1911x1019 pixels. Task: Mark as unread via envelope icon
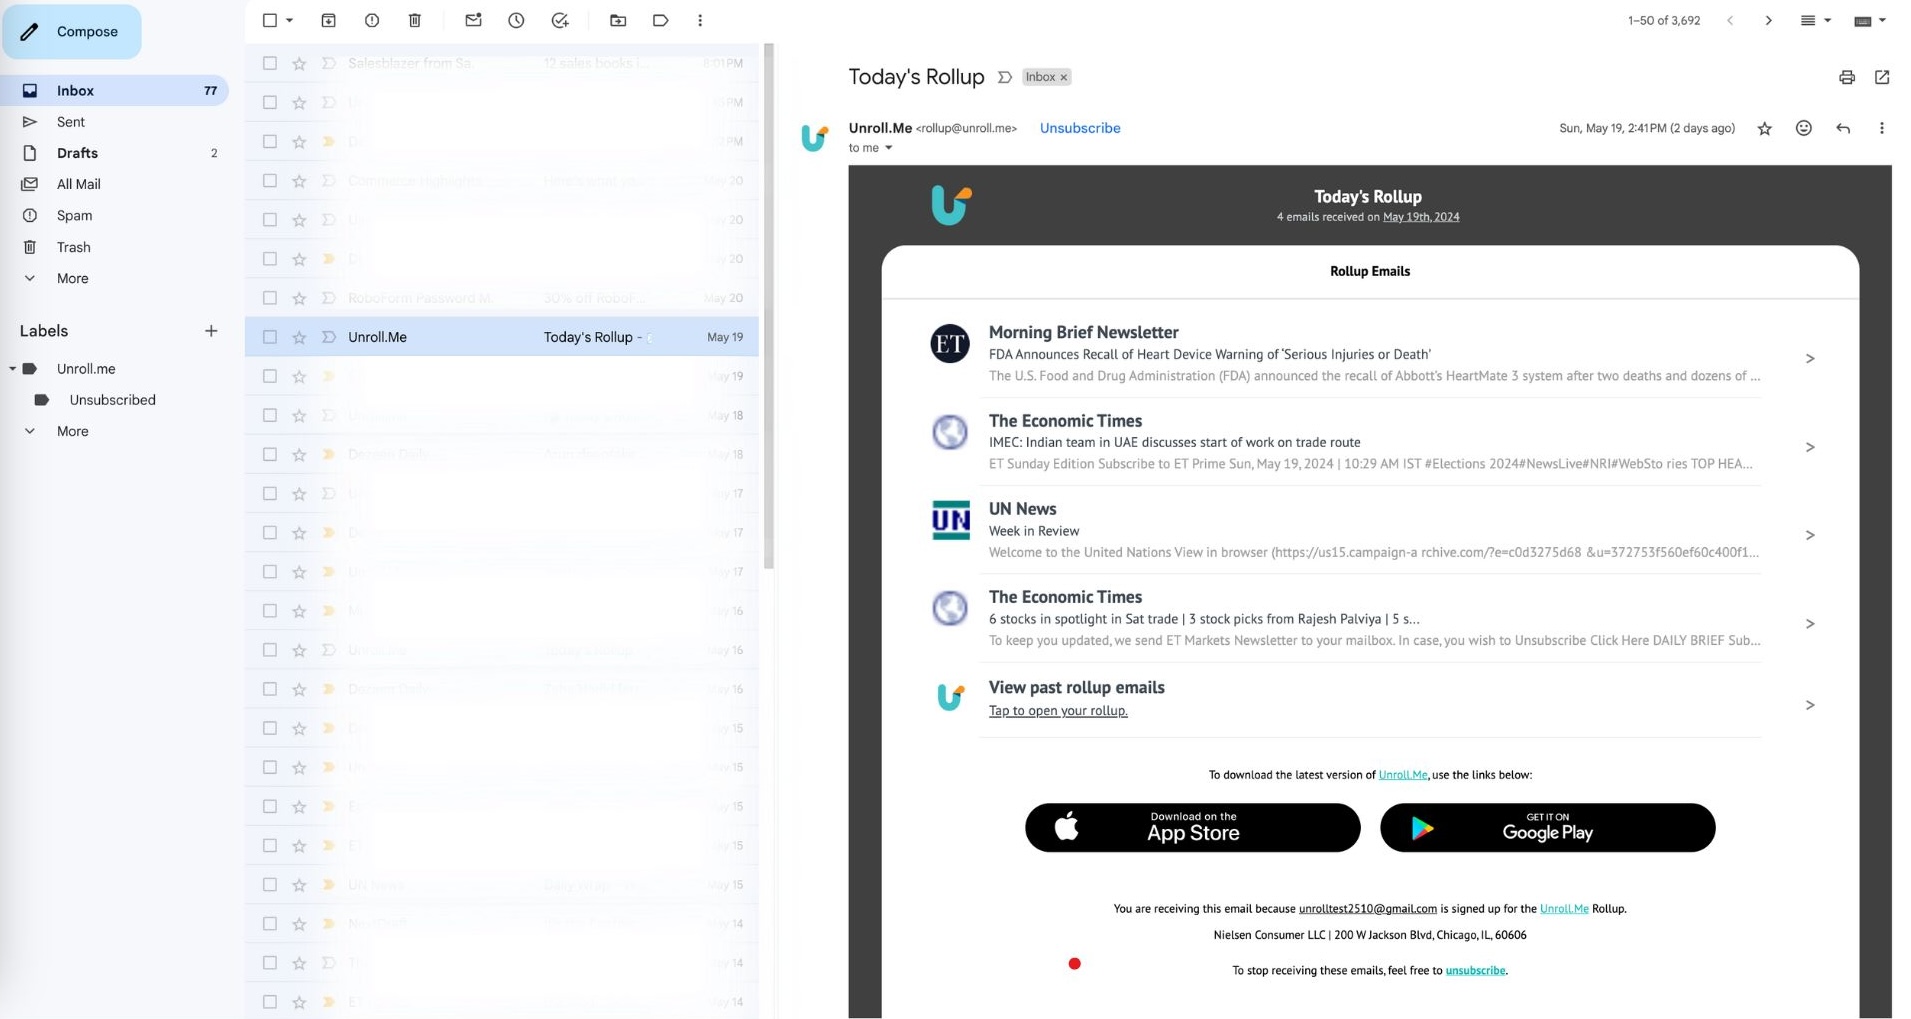(x=473, y=20)
